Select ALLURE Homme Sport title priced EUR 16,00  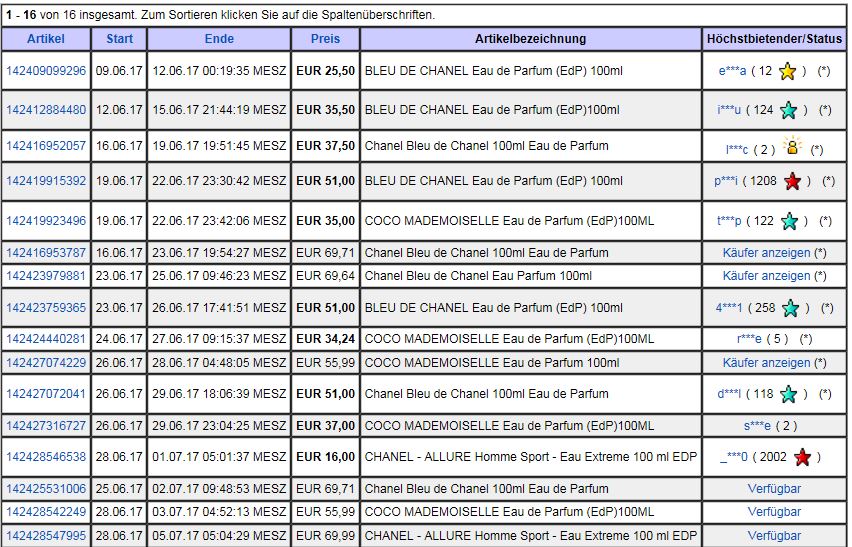pos(530,457)
